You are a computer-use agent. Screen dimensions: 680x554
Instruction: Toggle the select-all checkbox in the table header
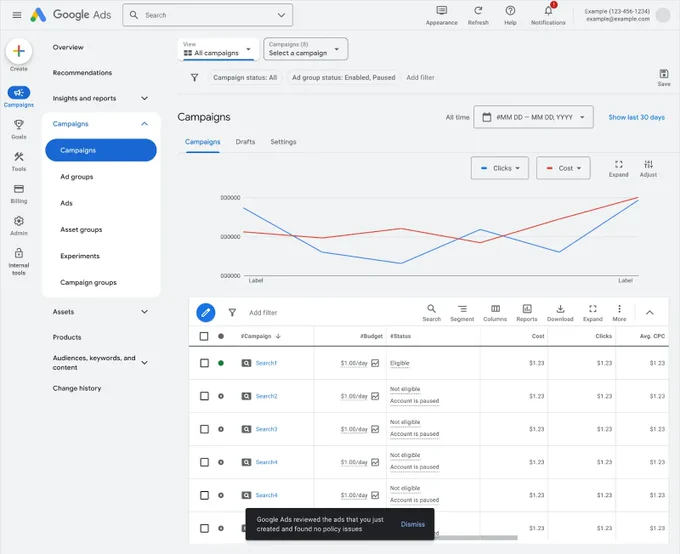204,336
